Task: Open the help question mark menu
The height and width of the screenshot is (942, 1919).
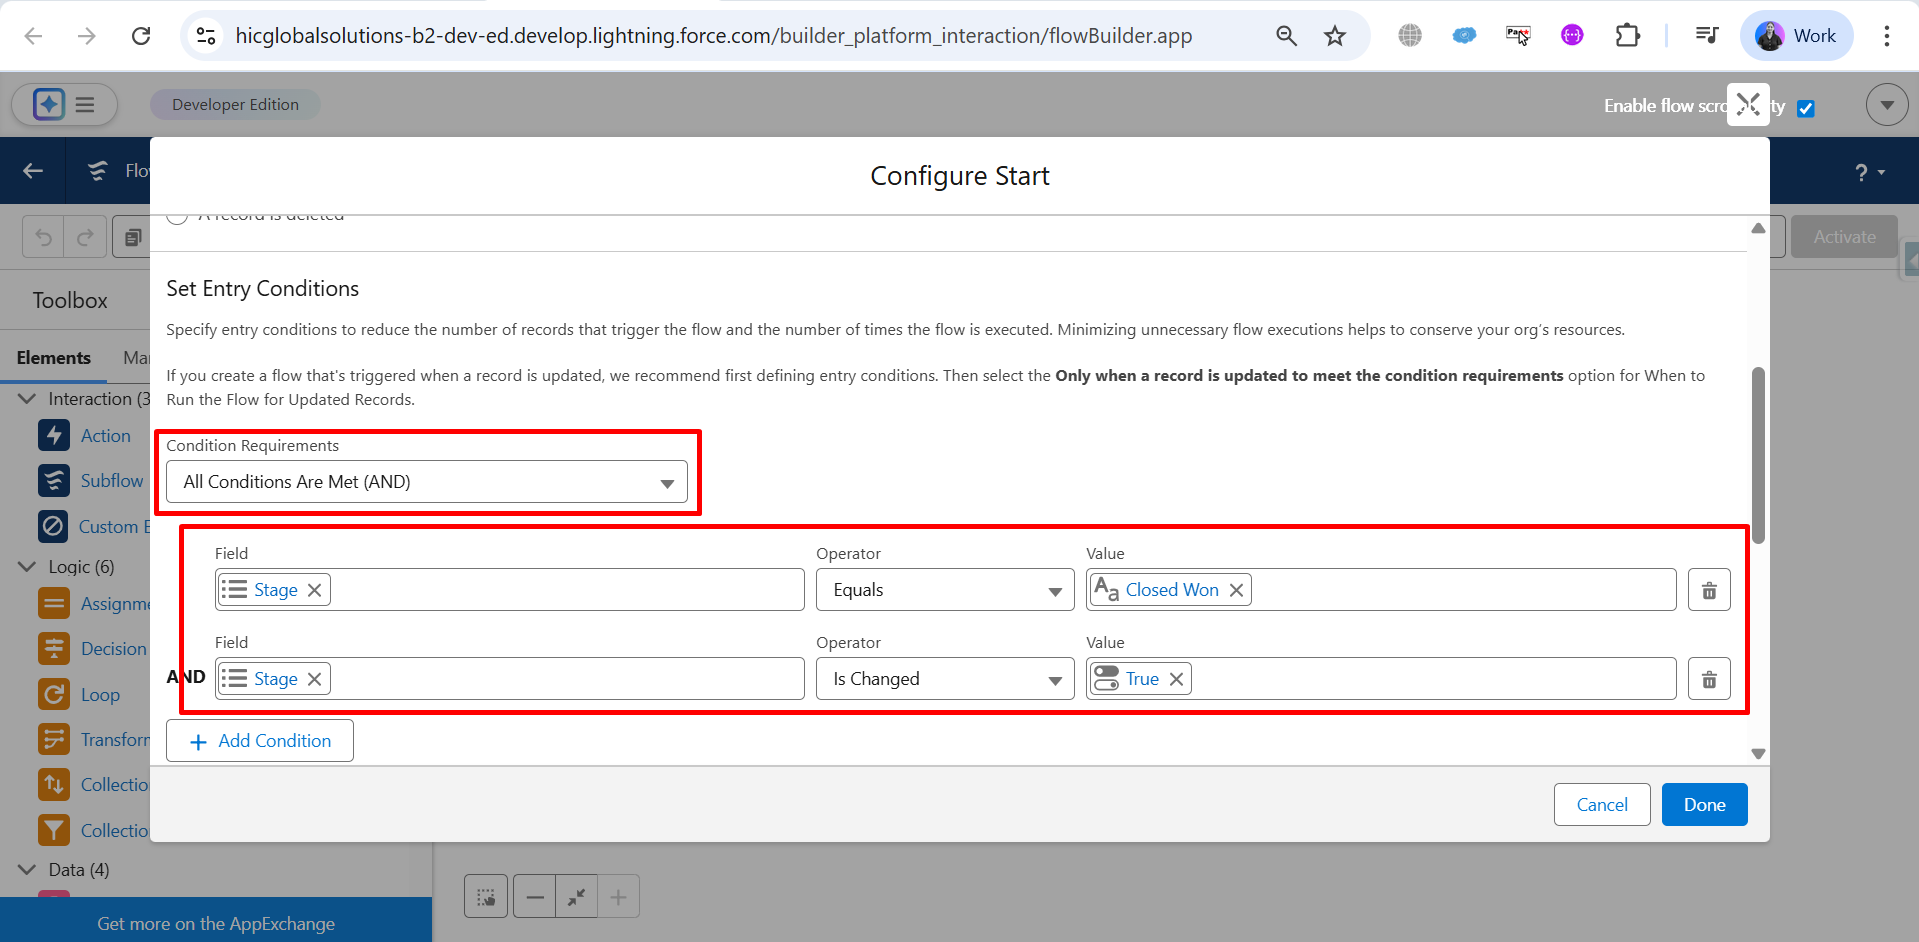Action: [1868, 172]
